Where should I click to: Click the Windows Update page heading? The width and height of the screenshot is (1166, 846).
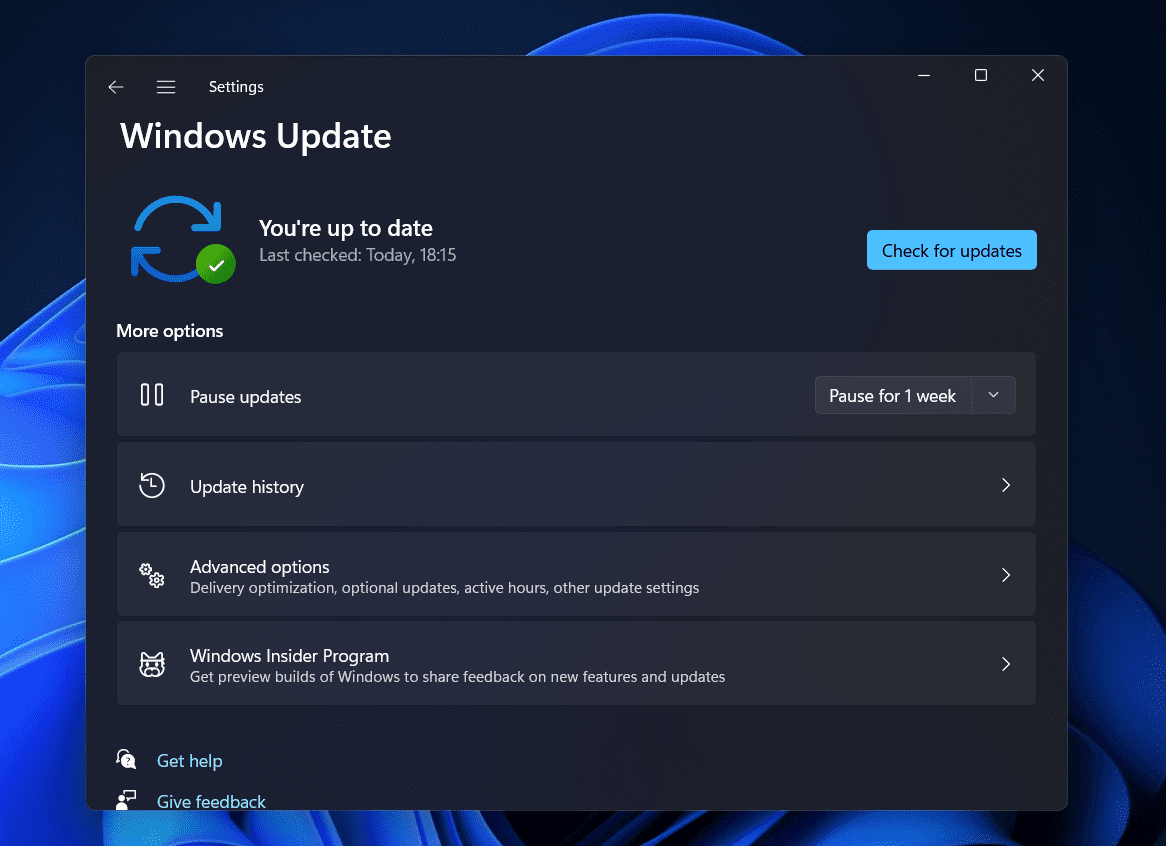click(x=256, y=136)
